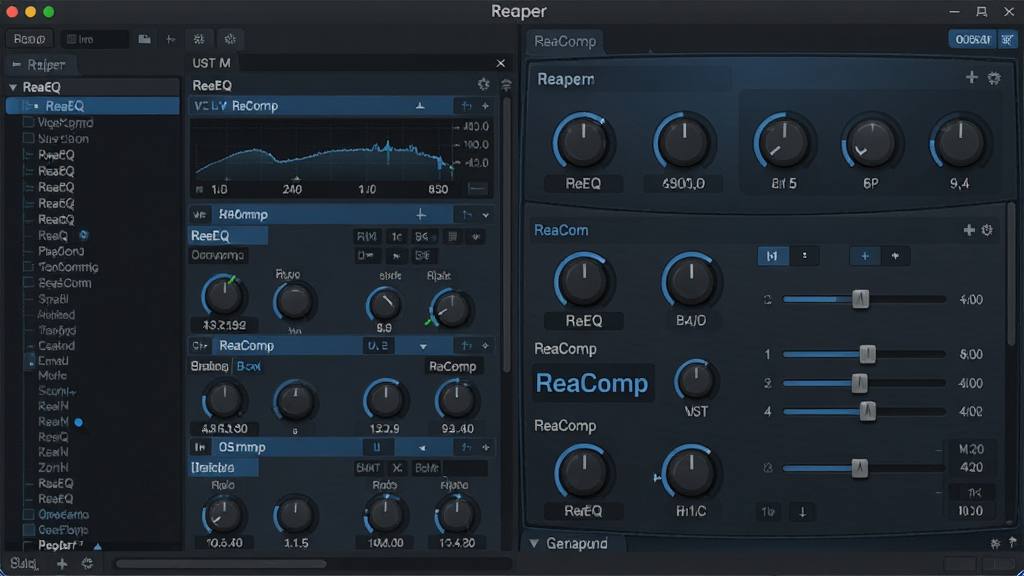Click the U.2 button in the ReaComp row
Image resolution: width=1024 pixels, height=576 pixels.
click(378, 345)
